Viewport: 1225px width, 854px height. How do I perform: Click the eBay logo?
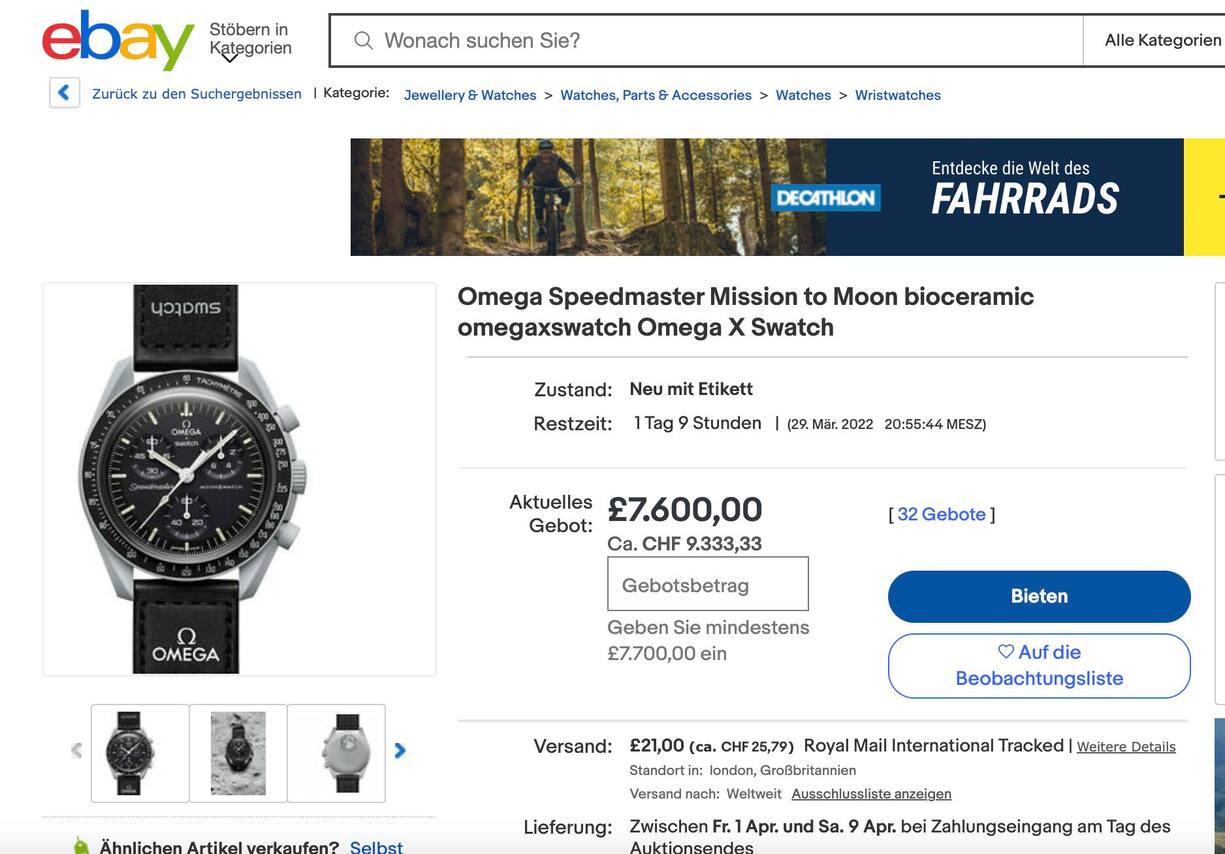117,40
